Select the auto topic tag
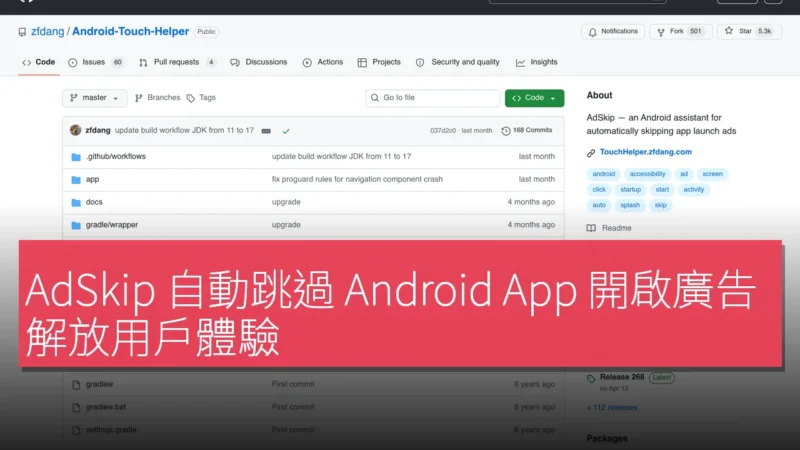The image size is (800, 450). (x=599, y=205)
